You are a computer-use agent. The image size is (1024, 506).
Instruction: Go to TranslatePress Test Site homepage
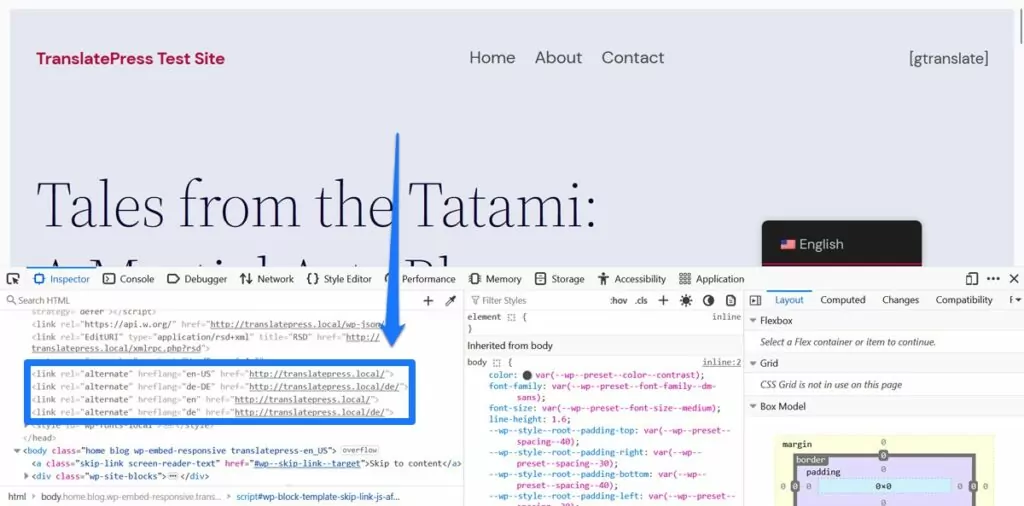pyautogui.click(x=131, y=59)
